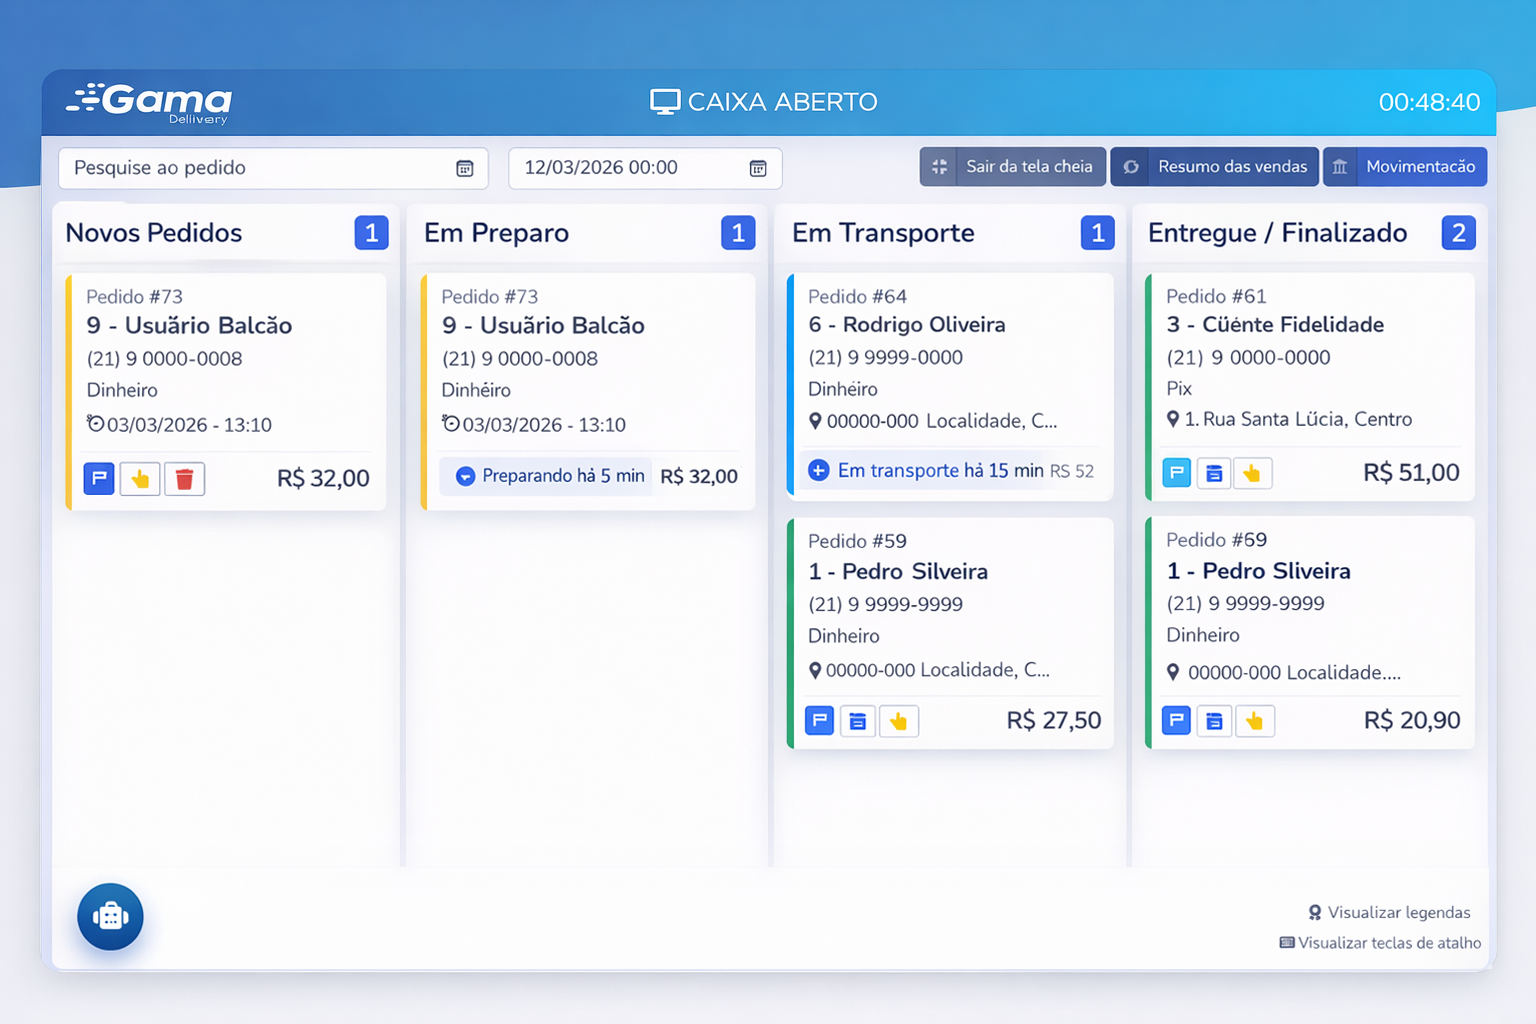
Task: Click the calendar icon in the search field
Action: coord(465,168)
